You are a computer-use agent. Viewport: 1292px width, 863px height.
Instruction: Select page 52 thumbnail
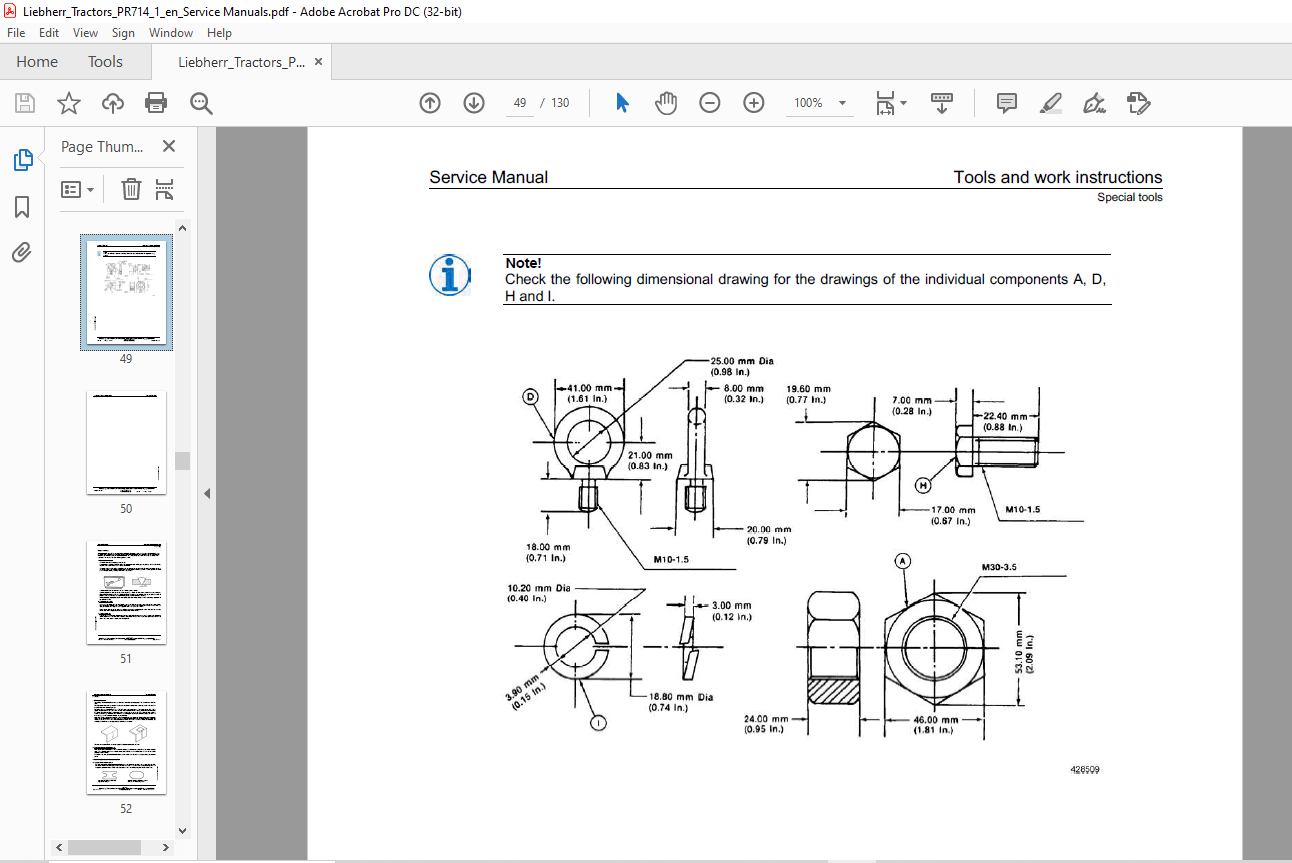[126, 742]
